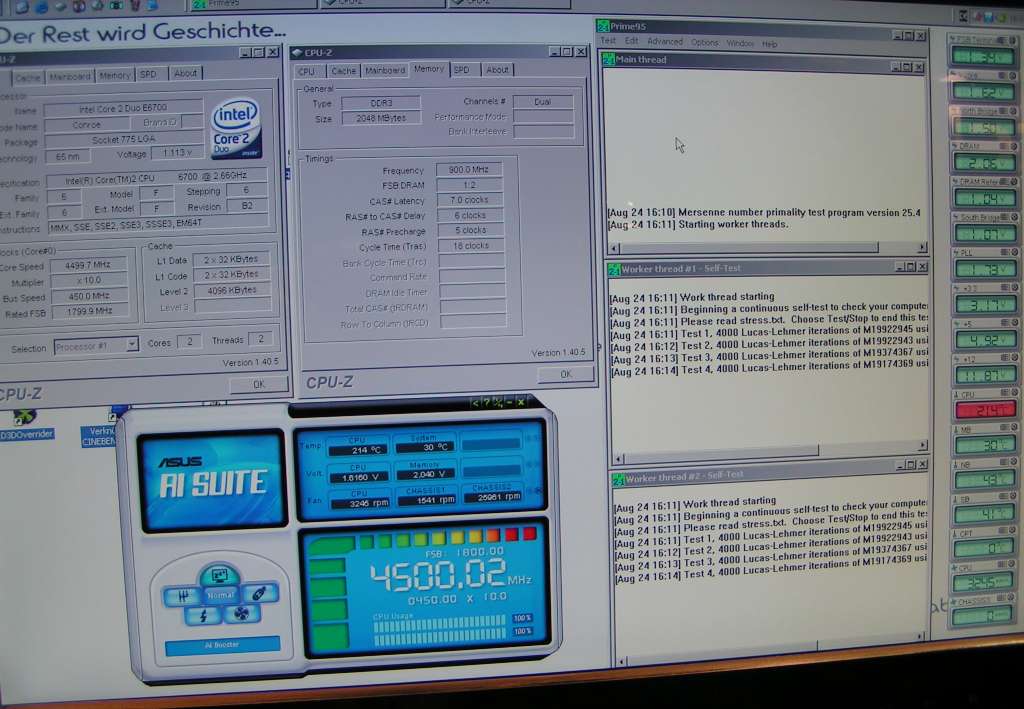Image resolution: width=1024 pixels, height=709 pixels.
Task: Click the AI Suite lightning bolt power icon
Action: click(203, 615)
